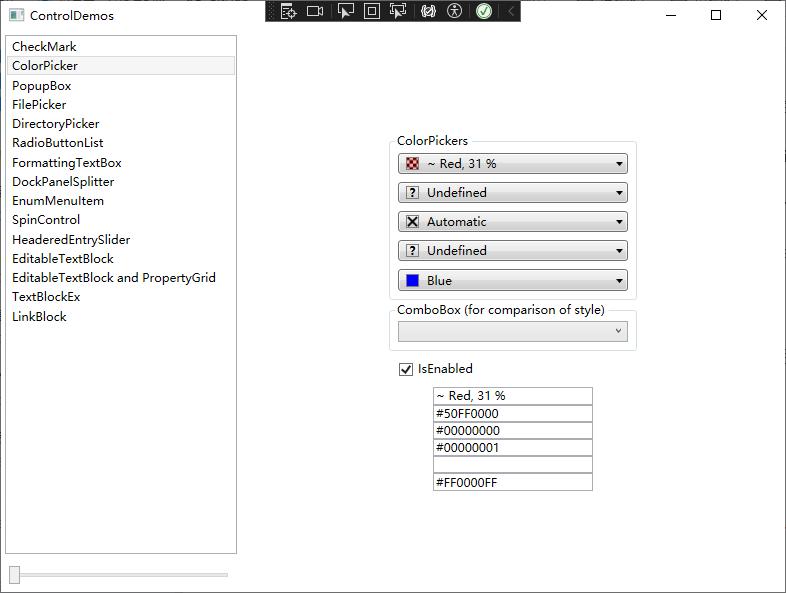
Task: Expand the empty comparison ComboBox
Action: coord(512,331)
